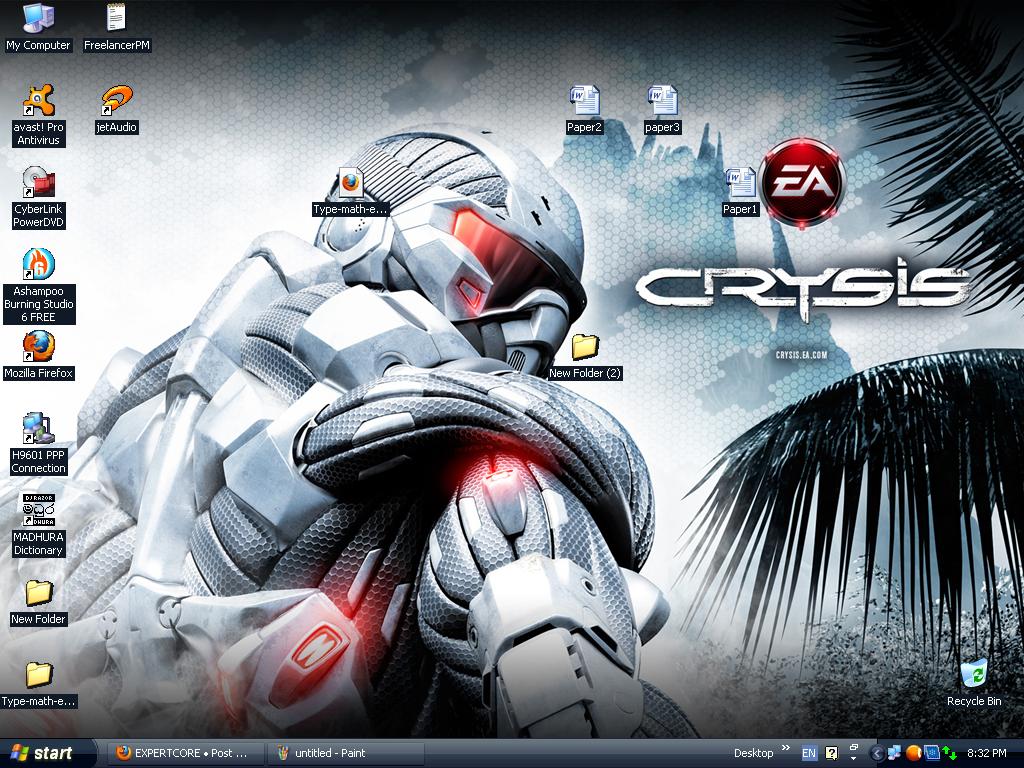Switch to the EXPERTCORE Firefox taskbar window
1024x768 pixels.
coord(183,753)
